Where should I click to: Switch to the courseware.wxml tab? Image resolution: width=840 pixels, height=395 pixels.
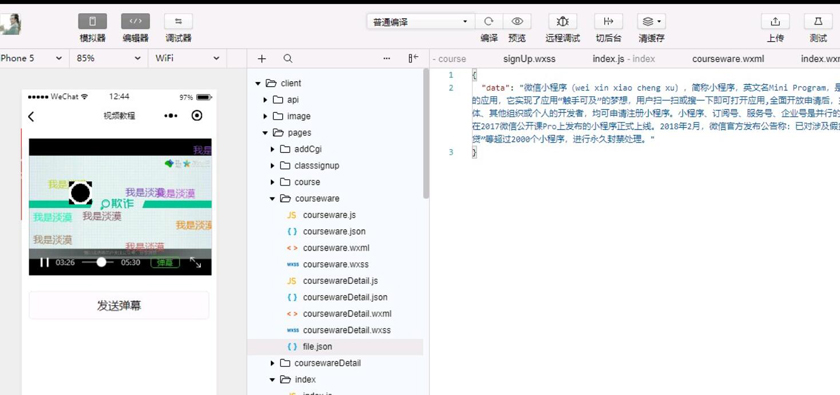pos(728,59)
